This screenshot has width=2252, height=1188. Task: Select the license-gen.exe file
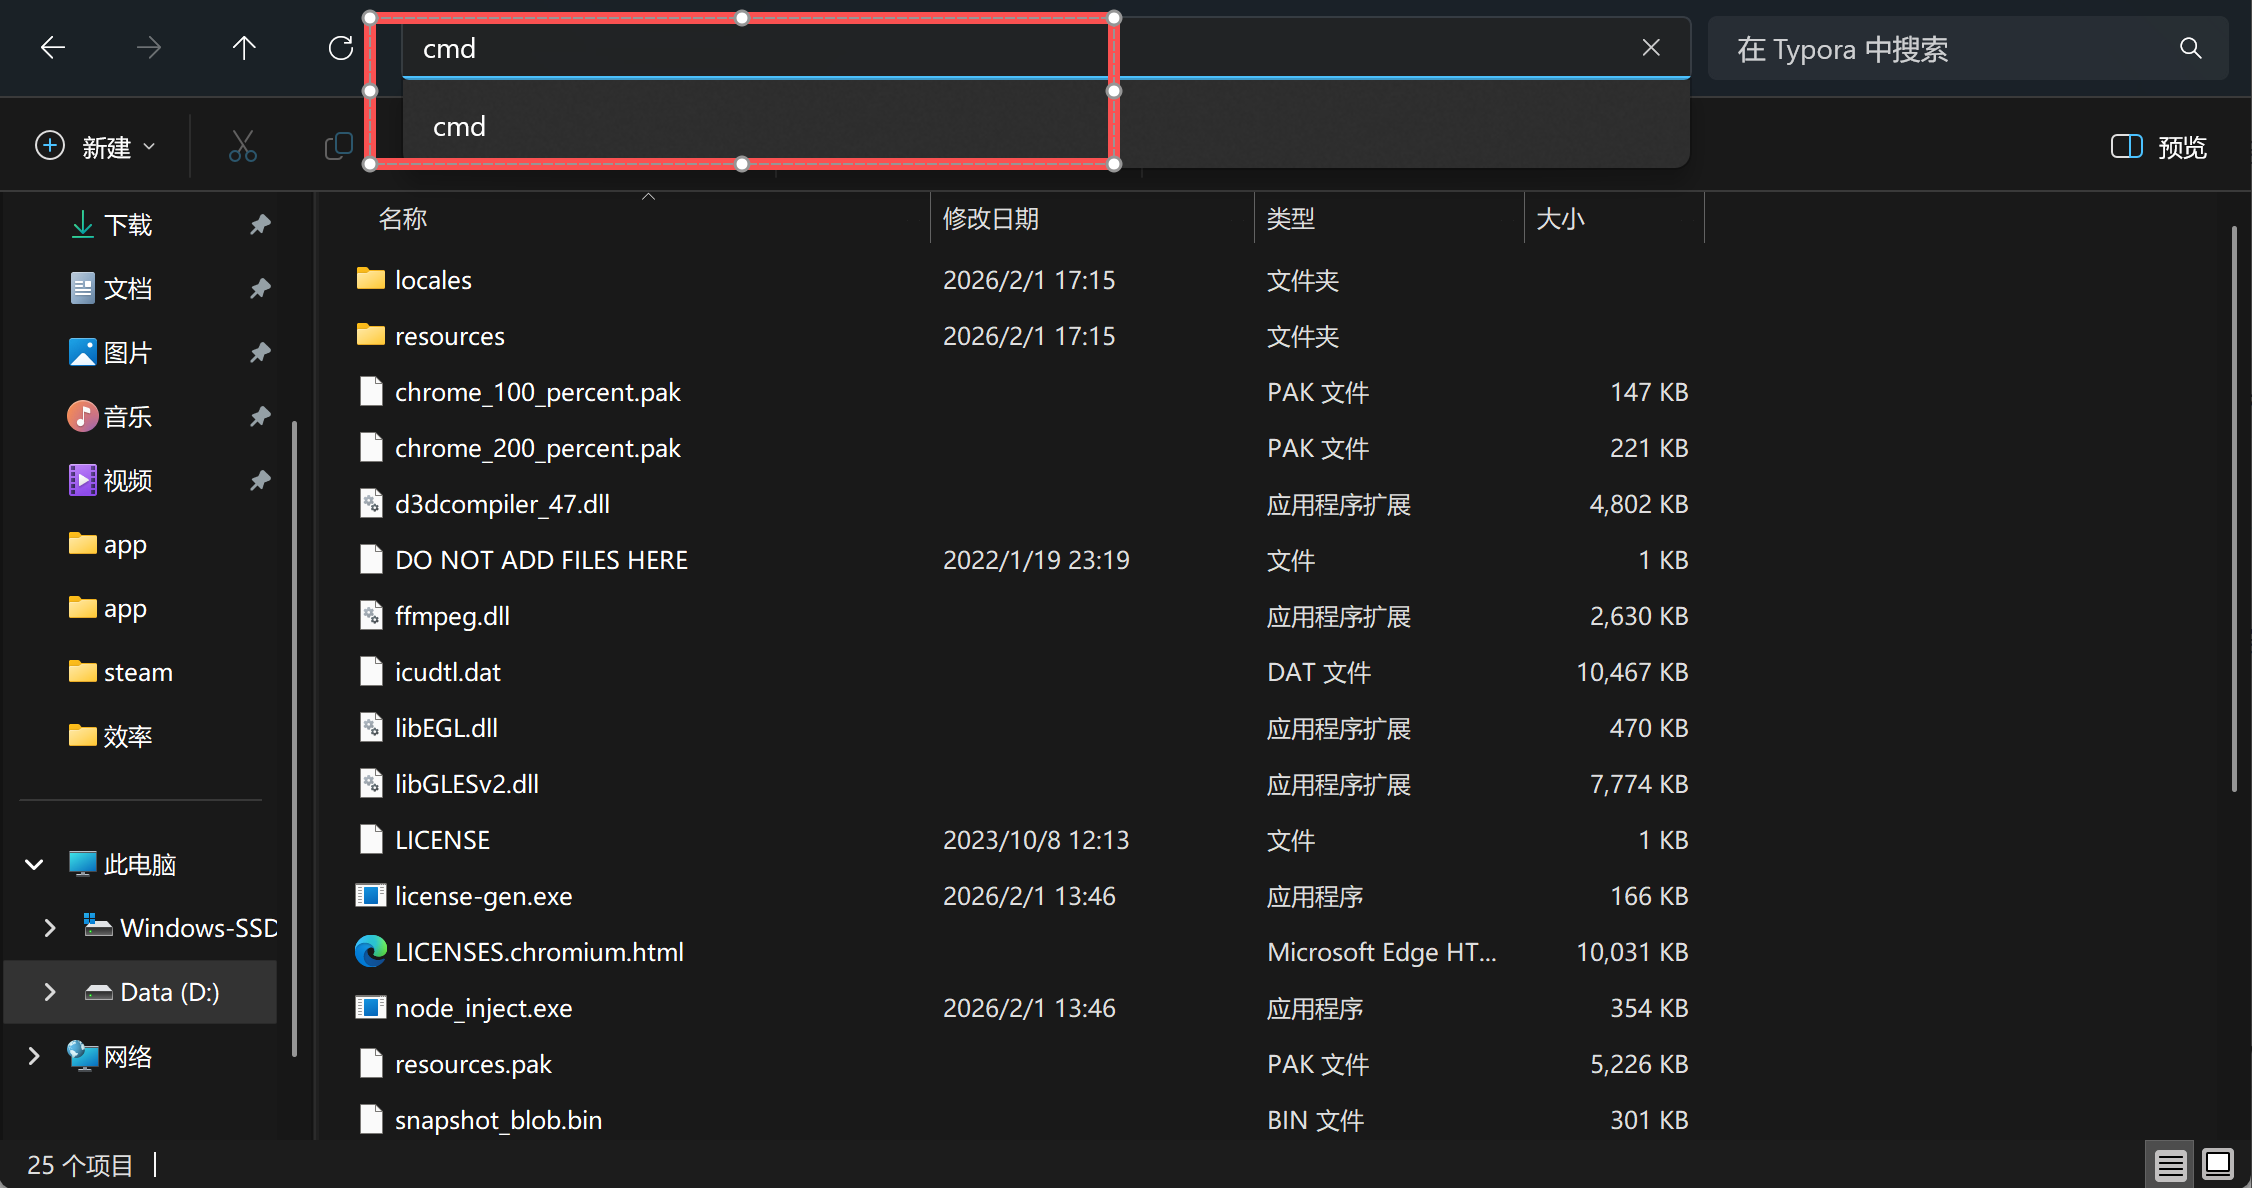483,896
